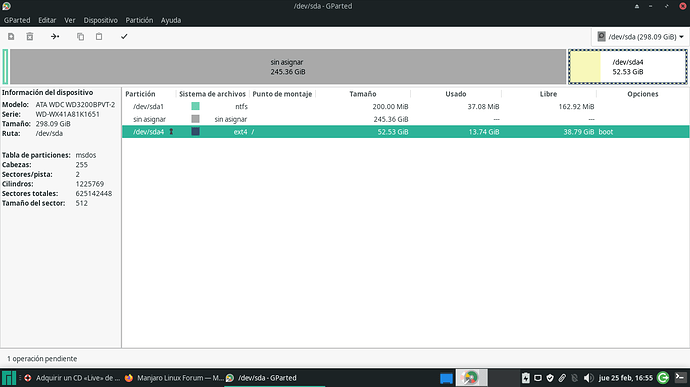The width and height of the screenshot is (690, 387).
Task: Open the Partición menu
Action: [x=139, y=20]
